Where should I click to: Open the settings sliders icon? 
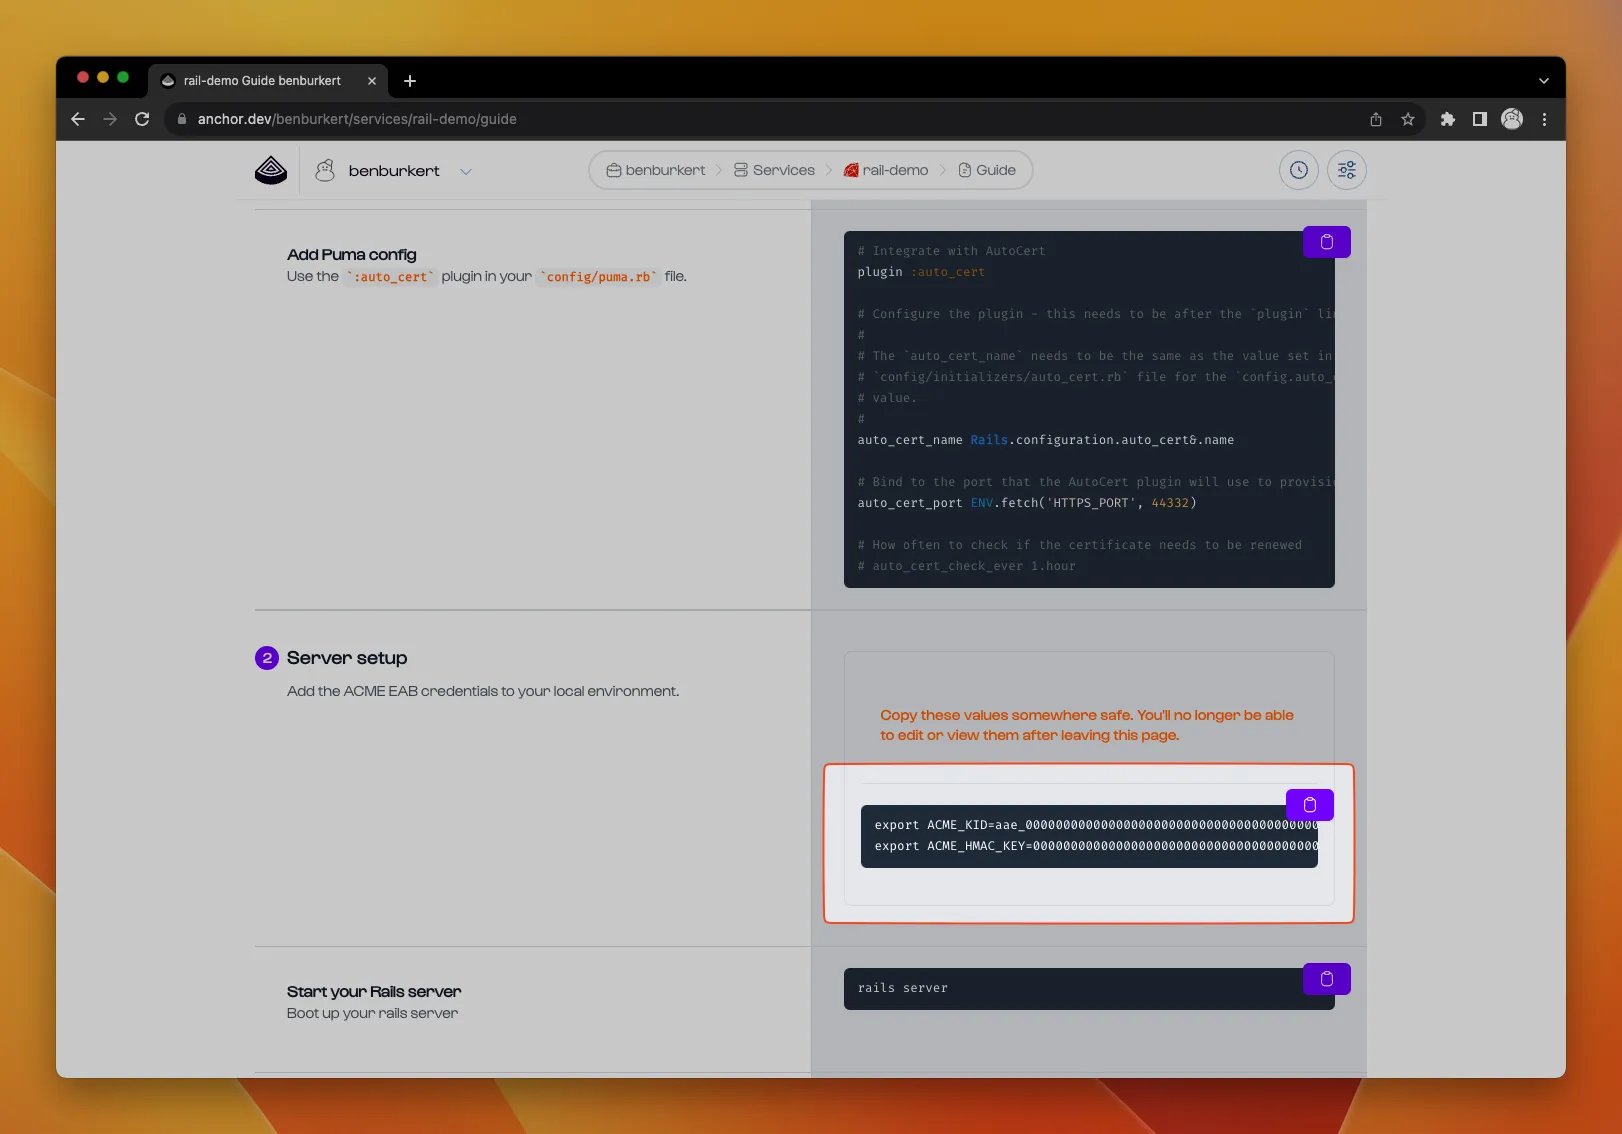pyautogui.click(x=1346, y=170)
